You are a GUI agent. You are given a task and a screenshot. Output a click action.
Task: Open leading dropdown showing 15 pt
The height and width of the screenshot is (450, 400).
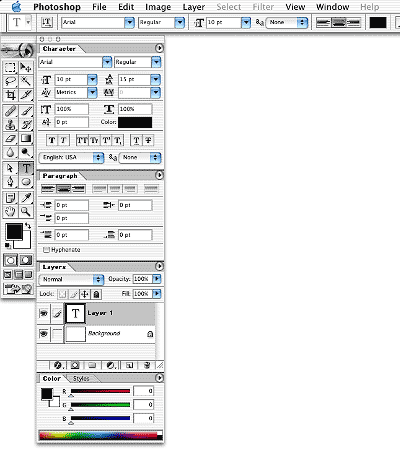point(155,79)
